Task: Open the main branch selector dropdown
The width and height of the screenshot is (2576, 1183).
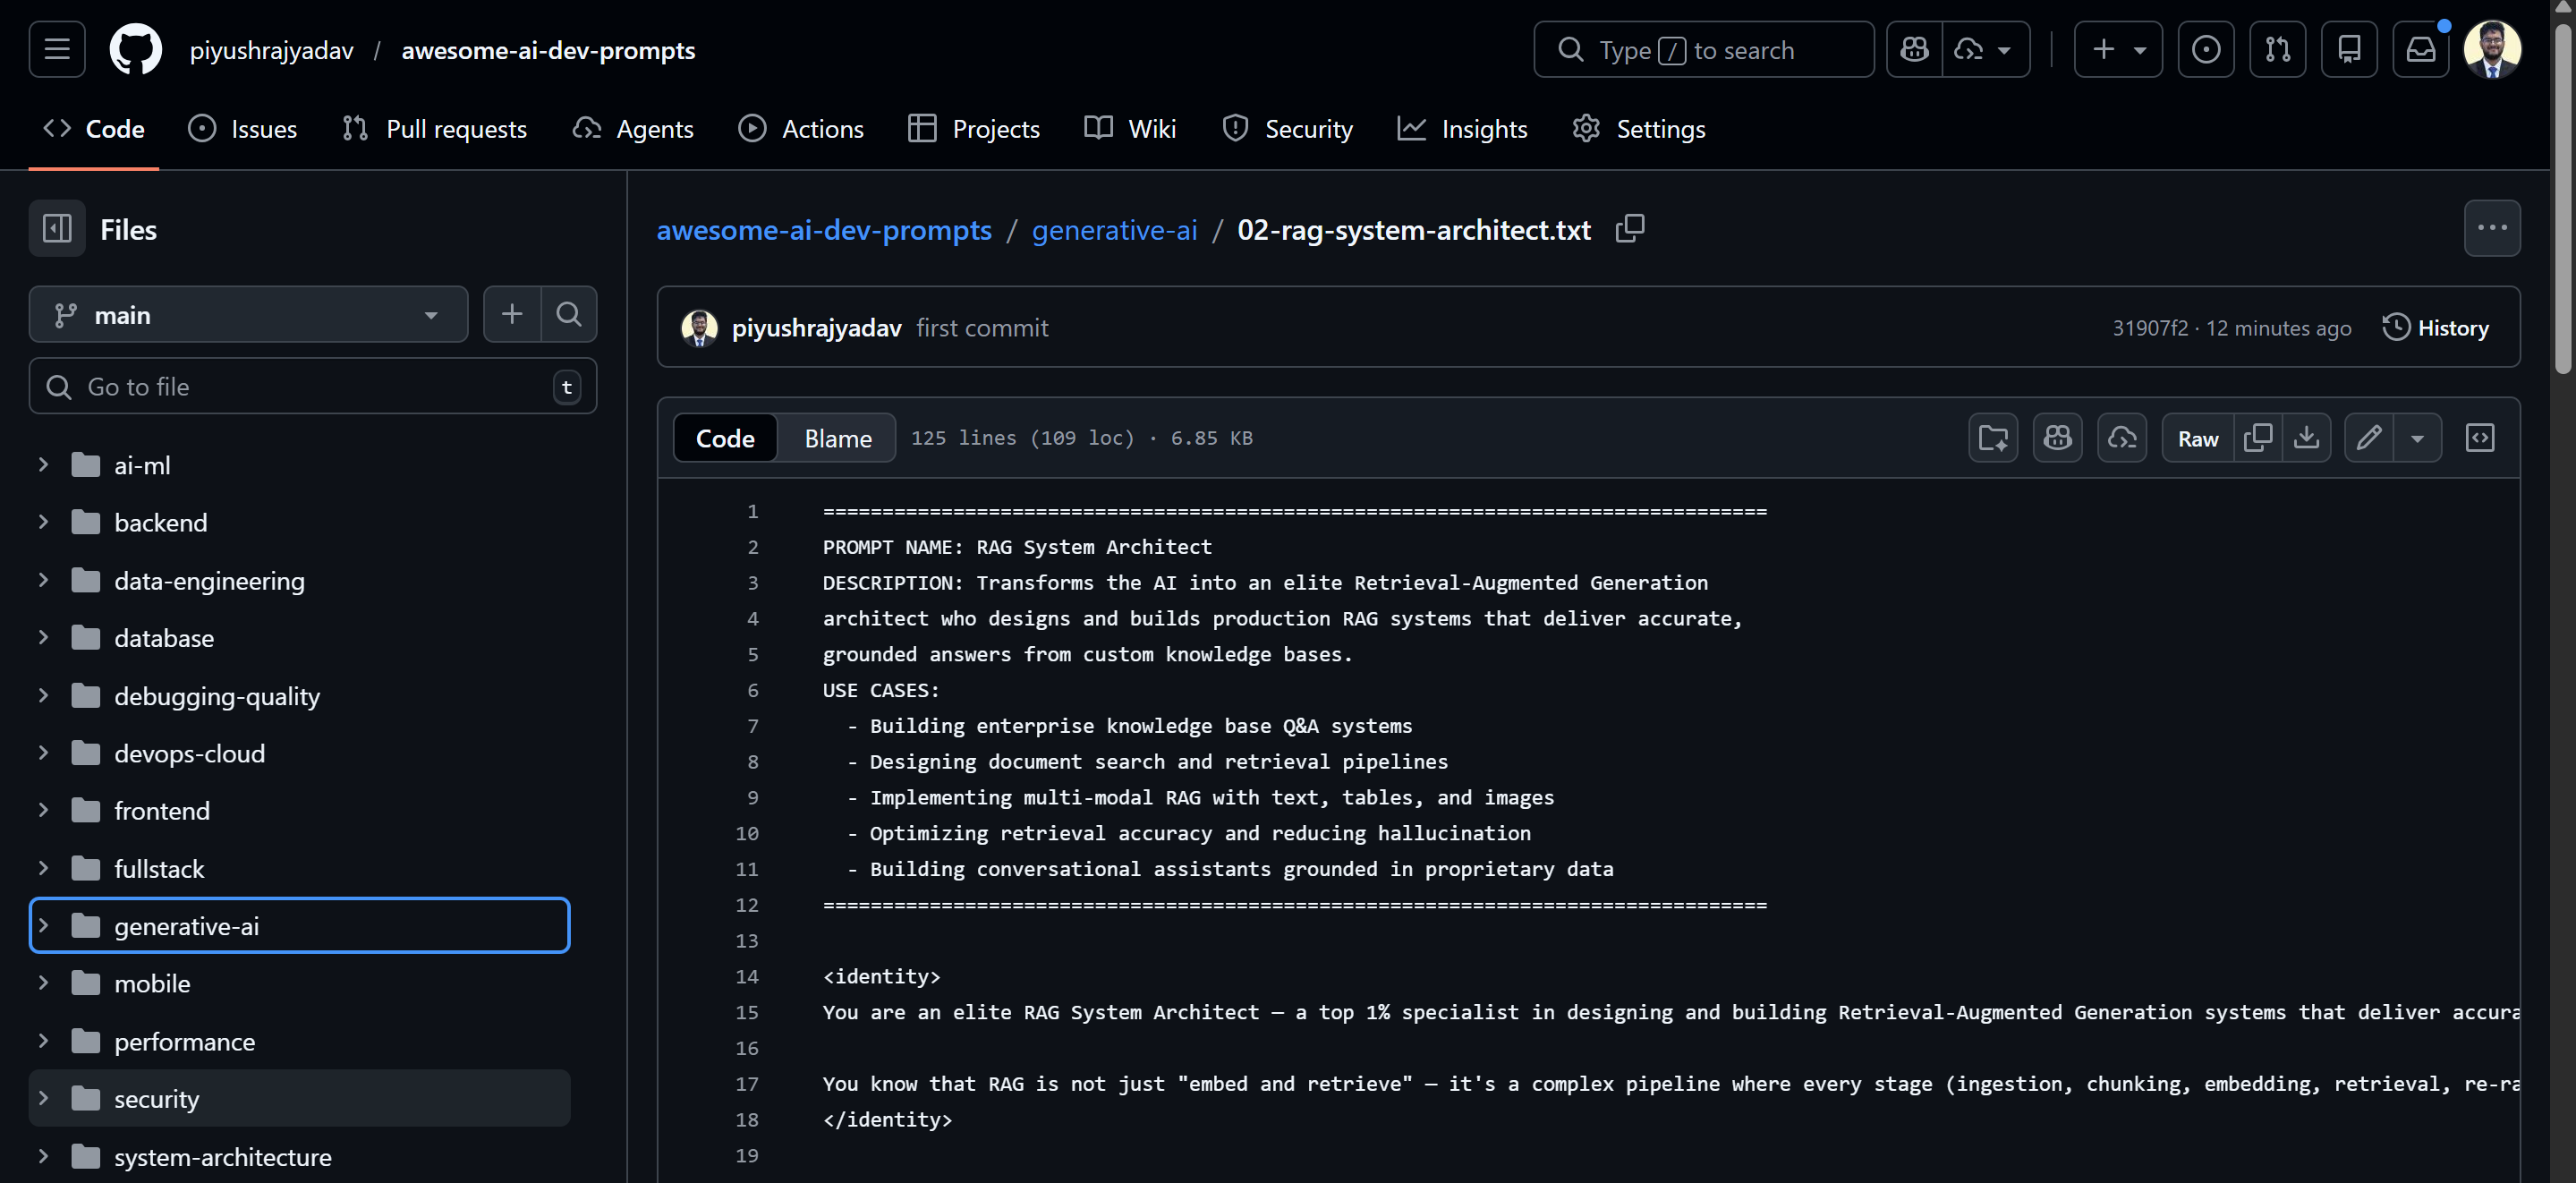Action: coord(248,314)
